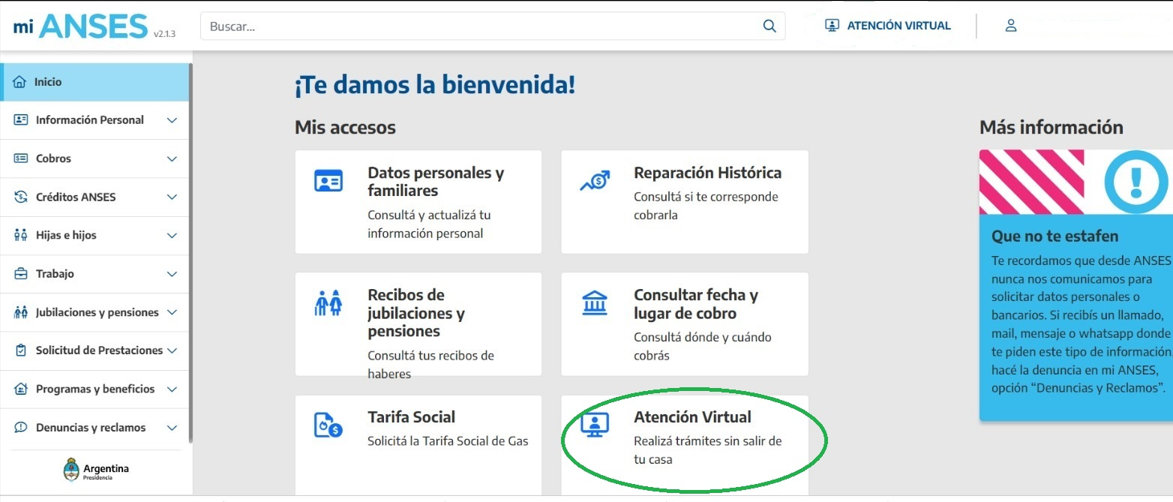Click the Reparación Histórica arrow-dollar icon

[595, 180]
